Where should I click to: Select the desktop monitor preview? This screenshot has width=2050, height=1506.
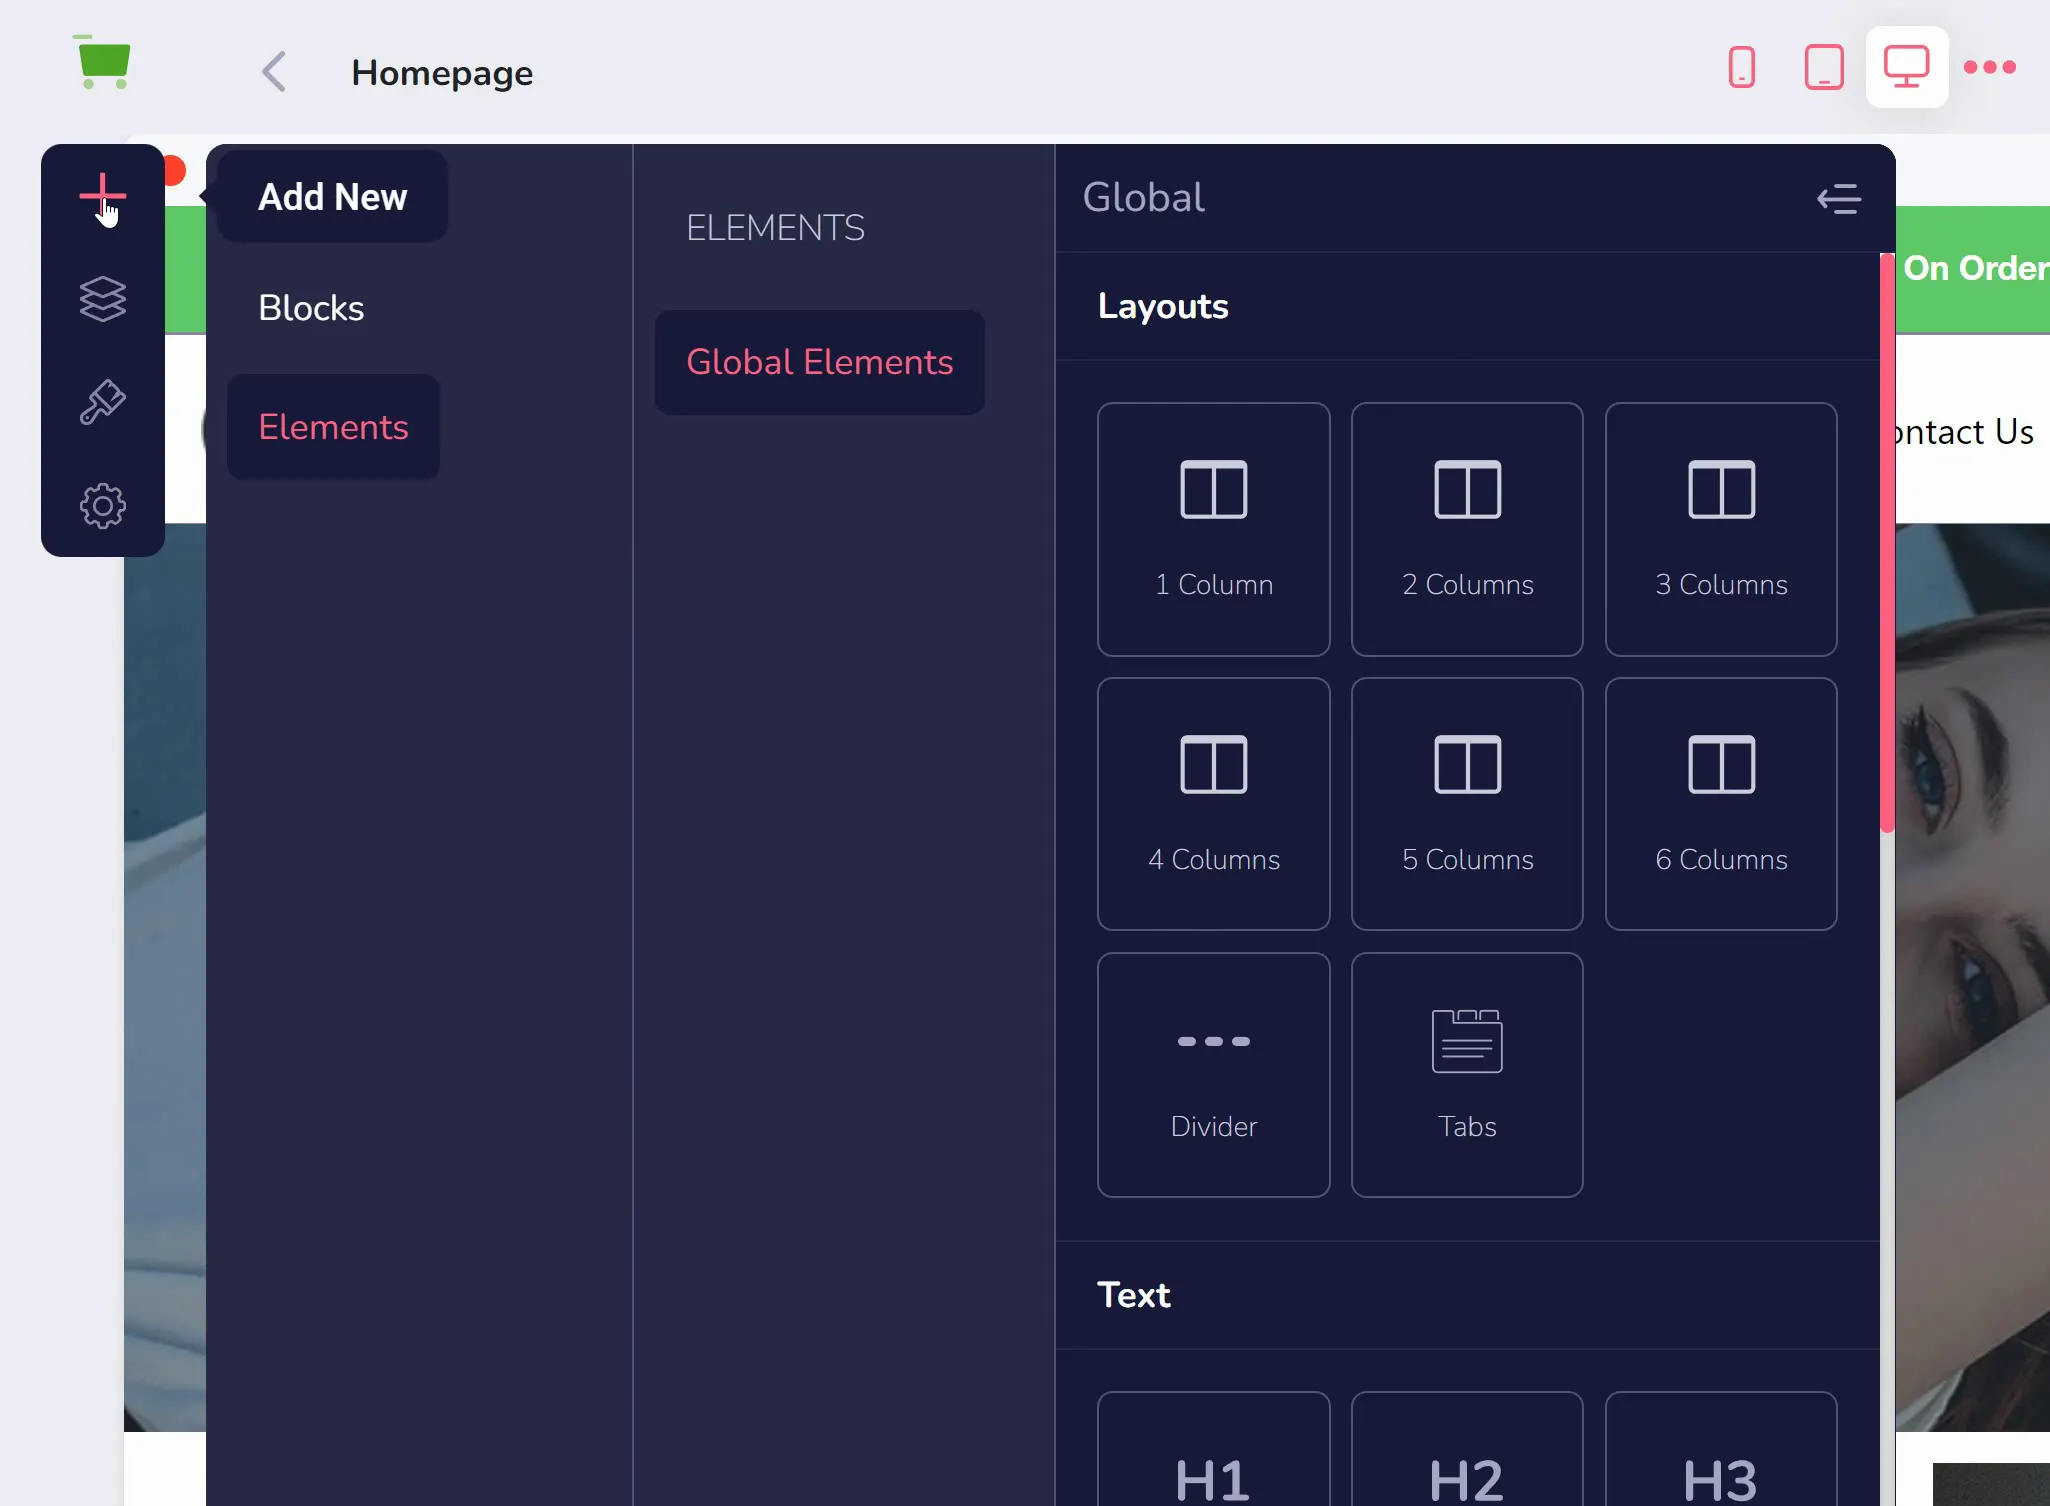coord(1906,67)
